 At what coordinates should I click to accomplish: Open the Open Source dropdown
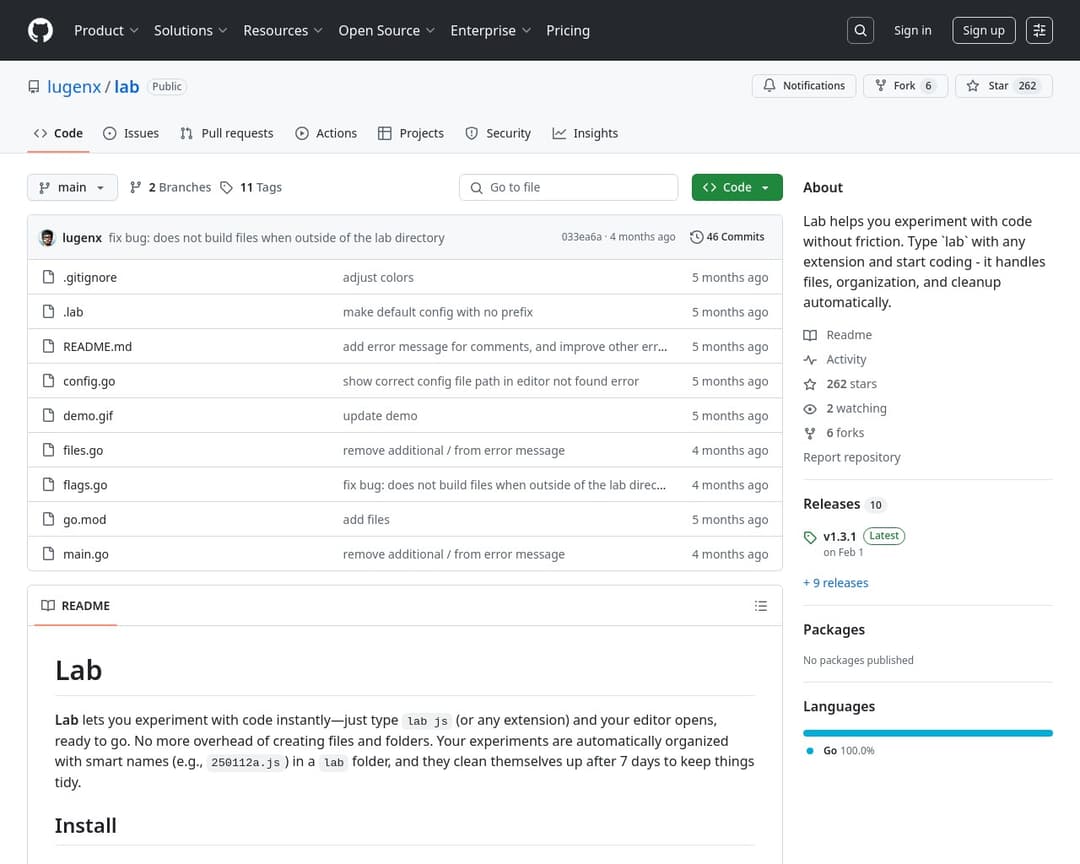tap(386, 30)
